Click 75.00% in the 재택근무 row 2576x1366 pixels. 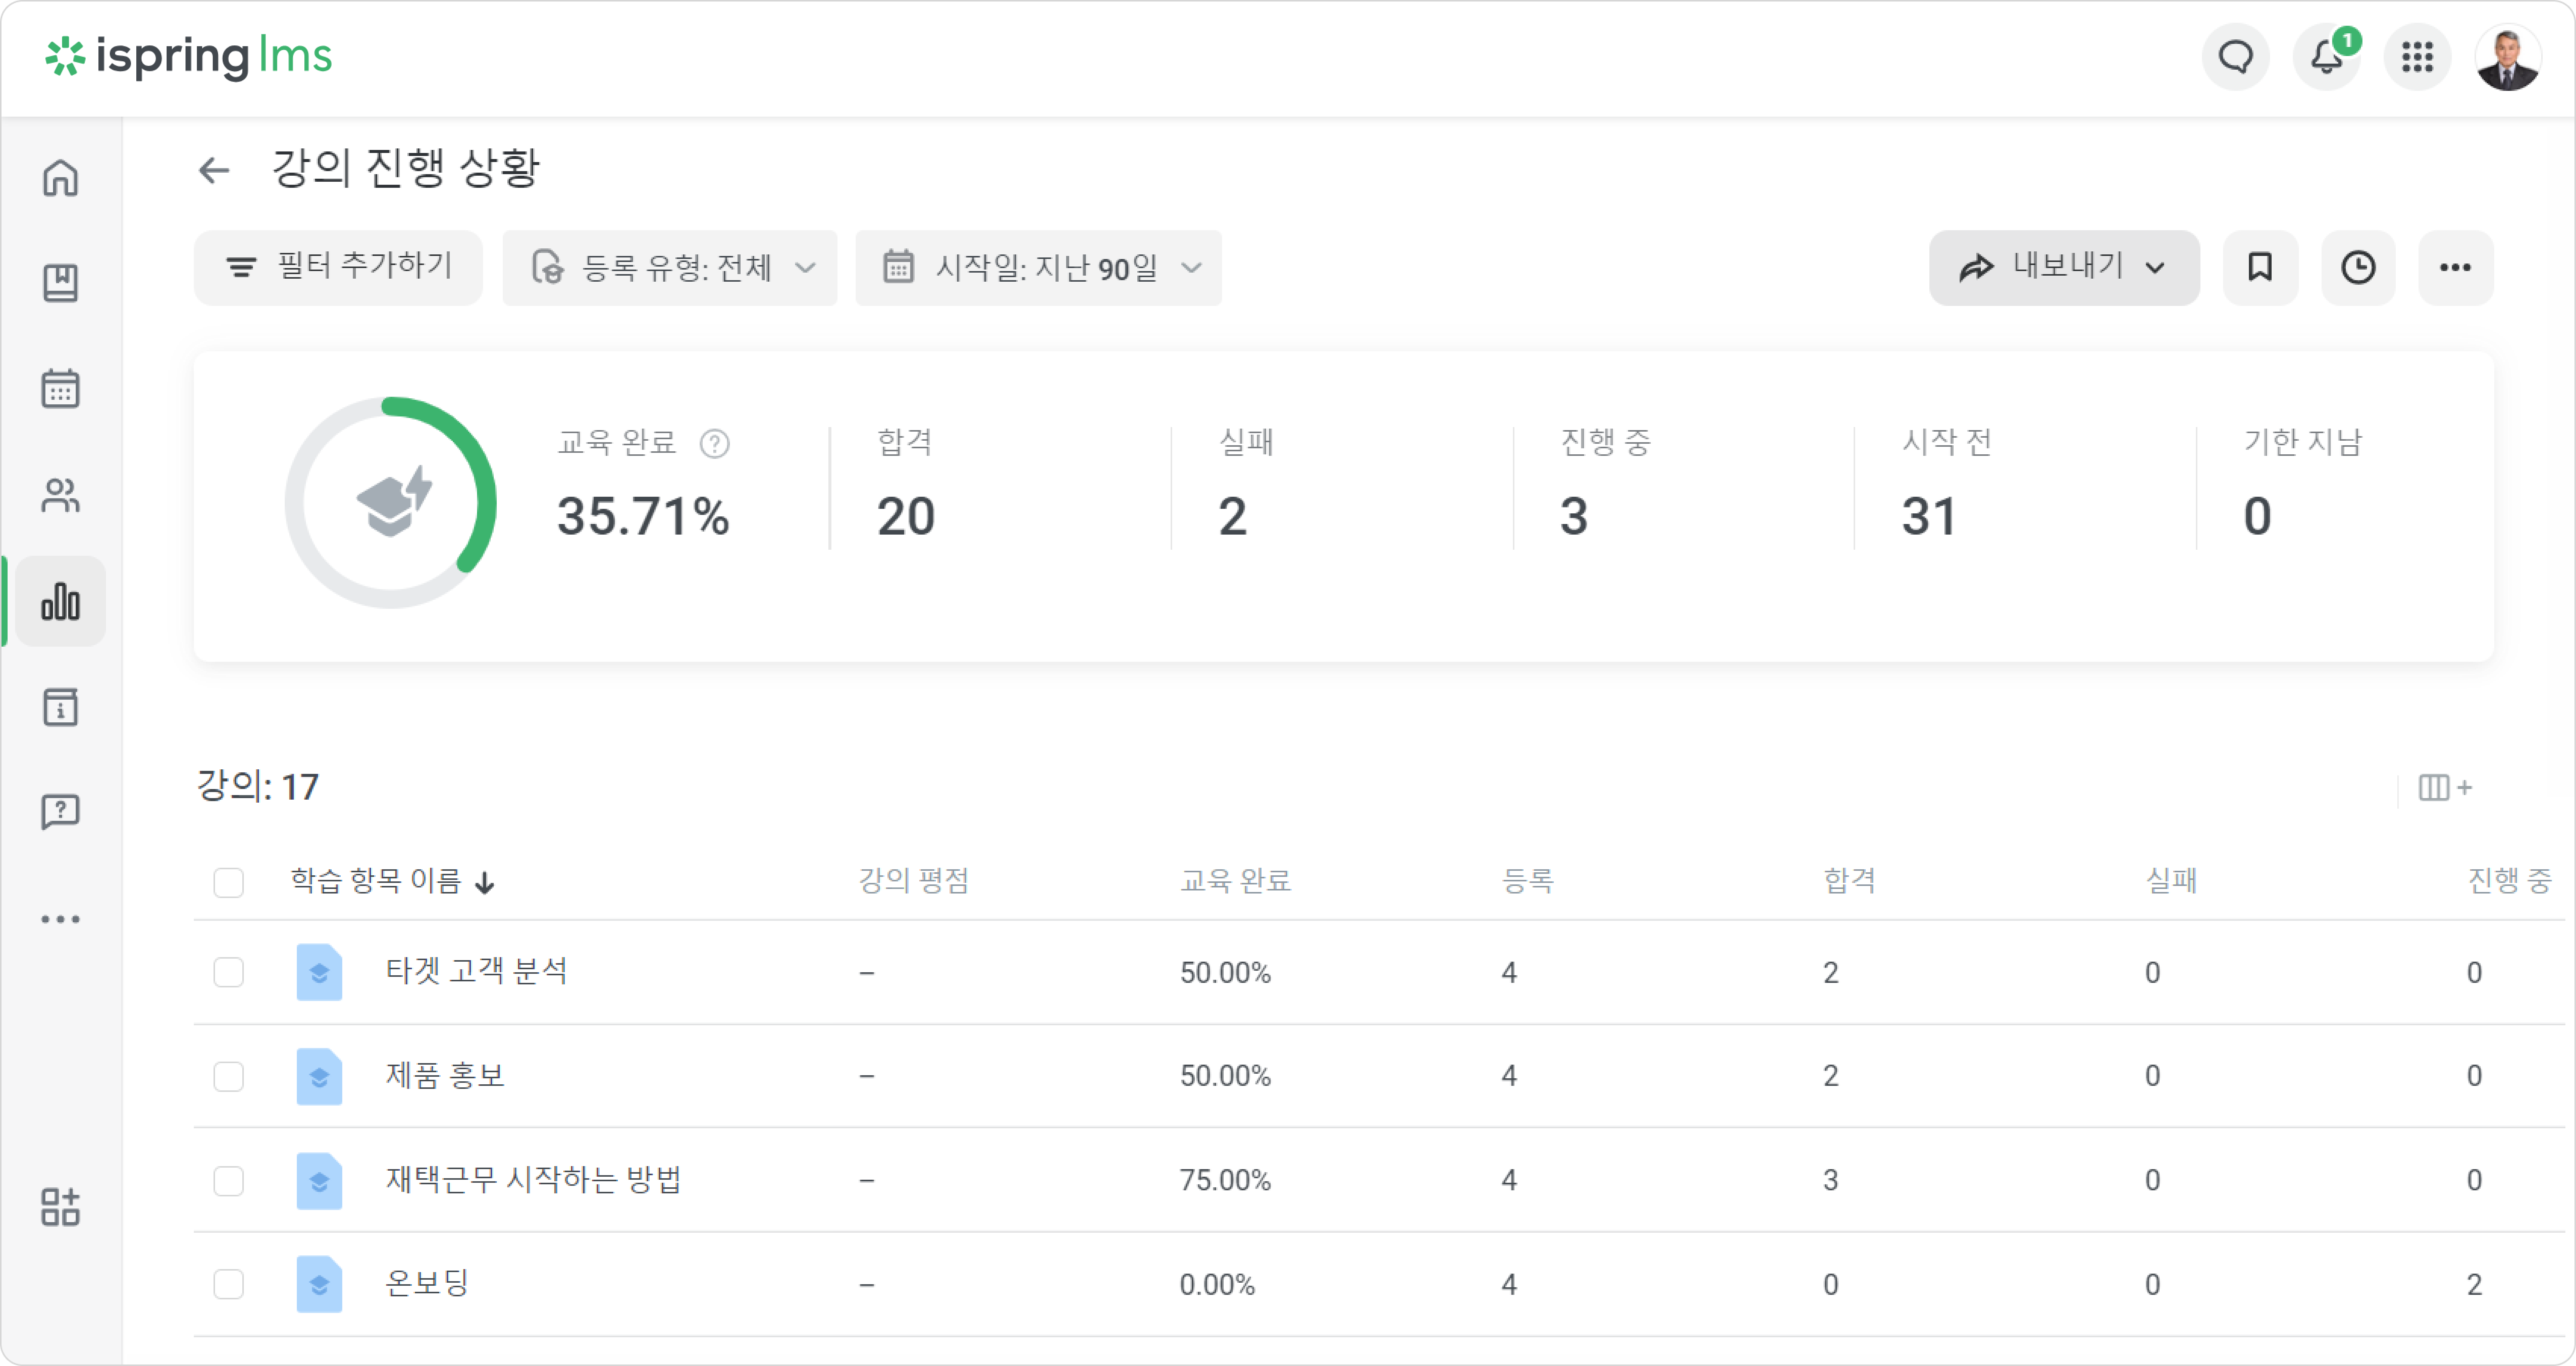[1225, 1180]
